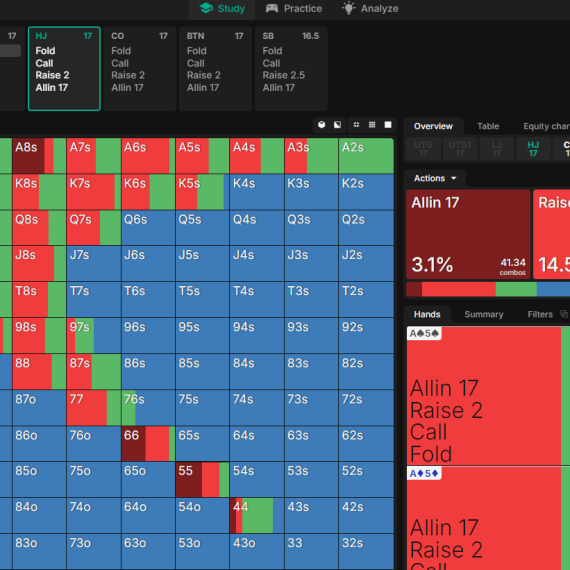The height and width of the screenshot is (570, 570).
Task: Select the HJ 17 position card
Action: (64, 69)
